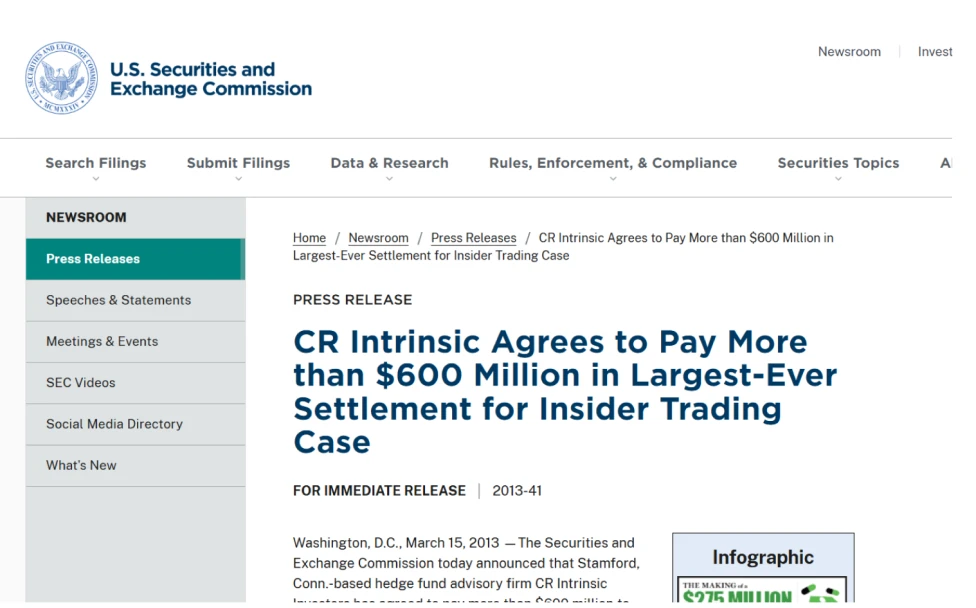Open the U.S. Securities and Exchange Commission home title
Screen dimensions: 976x608
pyautogui.click(x=211, y=79)
